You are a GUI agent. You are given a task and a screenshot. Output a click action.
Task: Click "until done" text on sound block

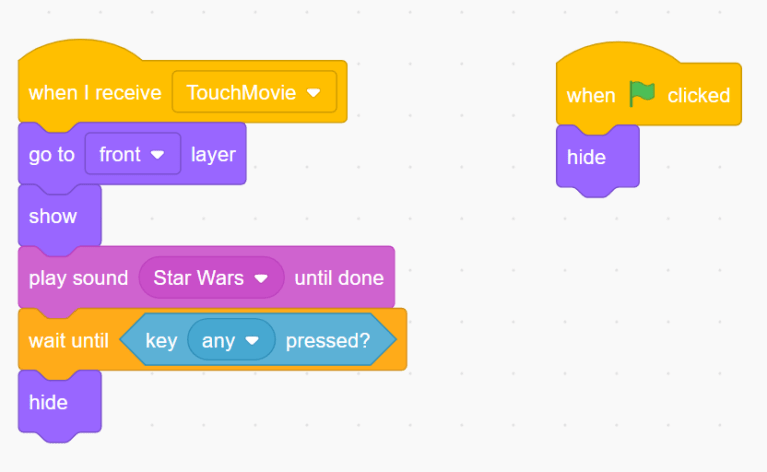[x=339, y=278]
